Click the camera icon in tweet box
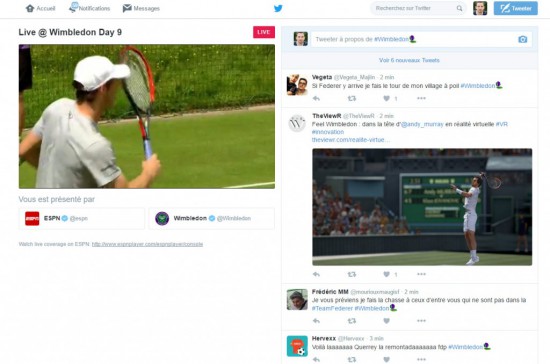Viewport: 550px width, 364px height. 523,39
